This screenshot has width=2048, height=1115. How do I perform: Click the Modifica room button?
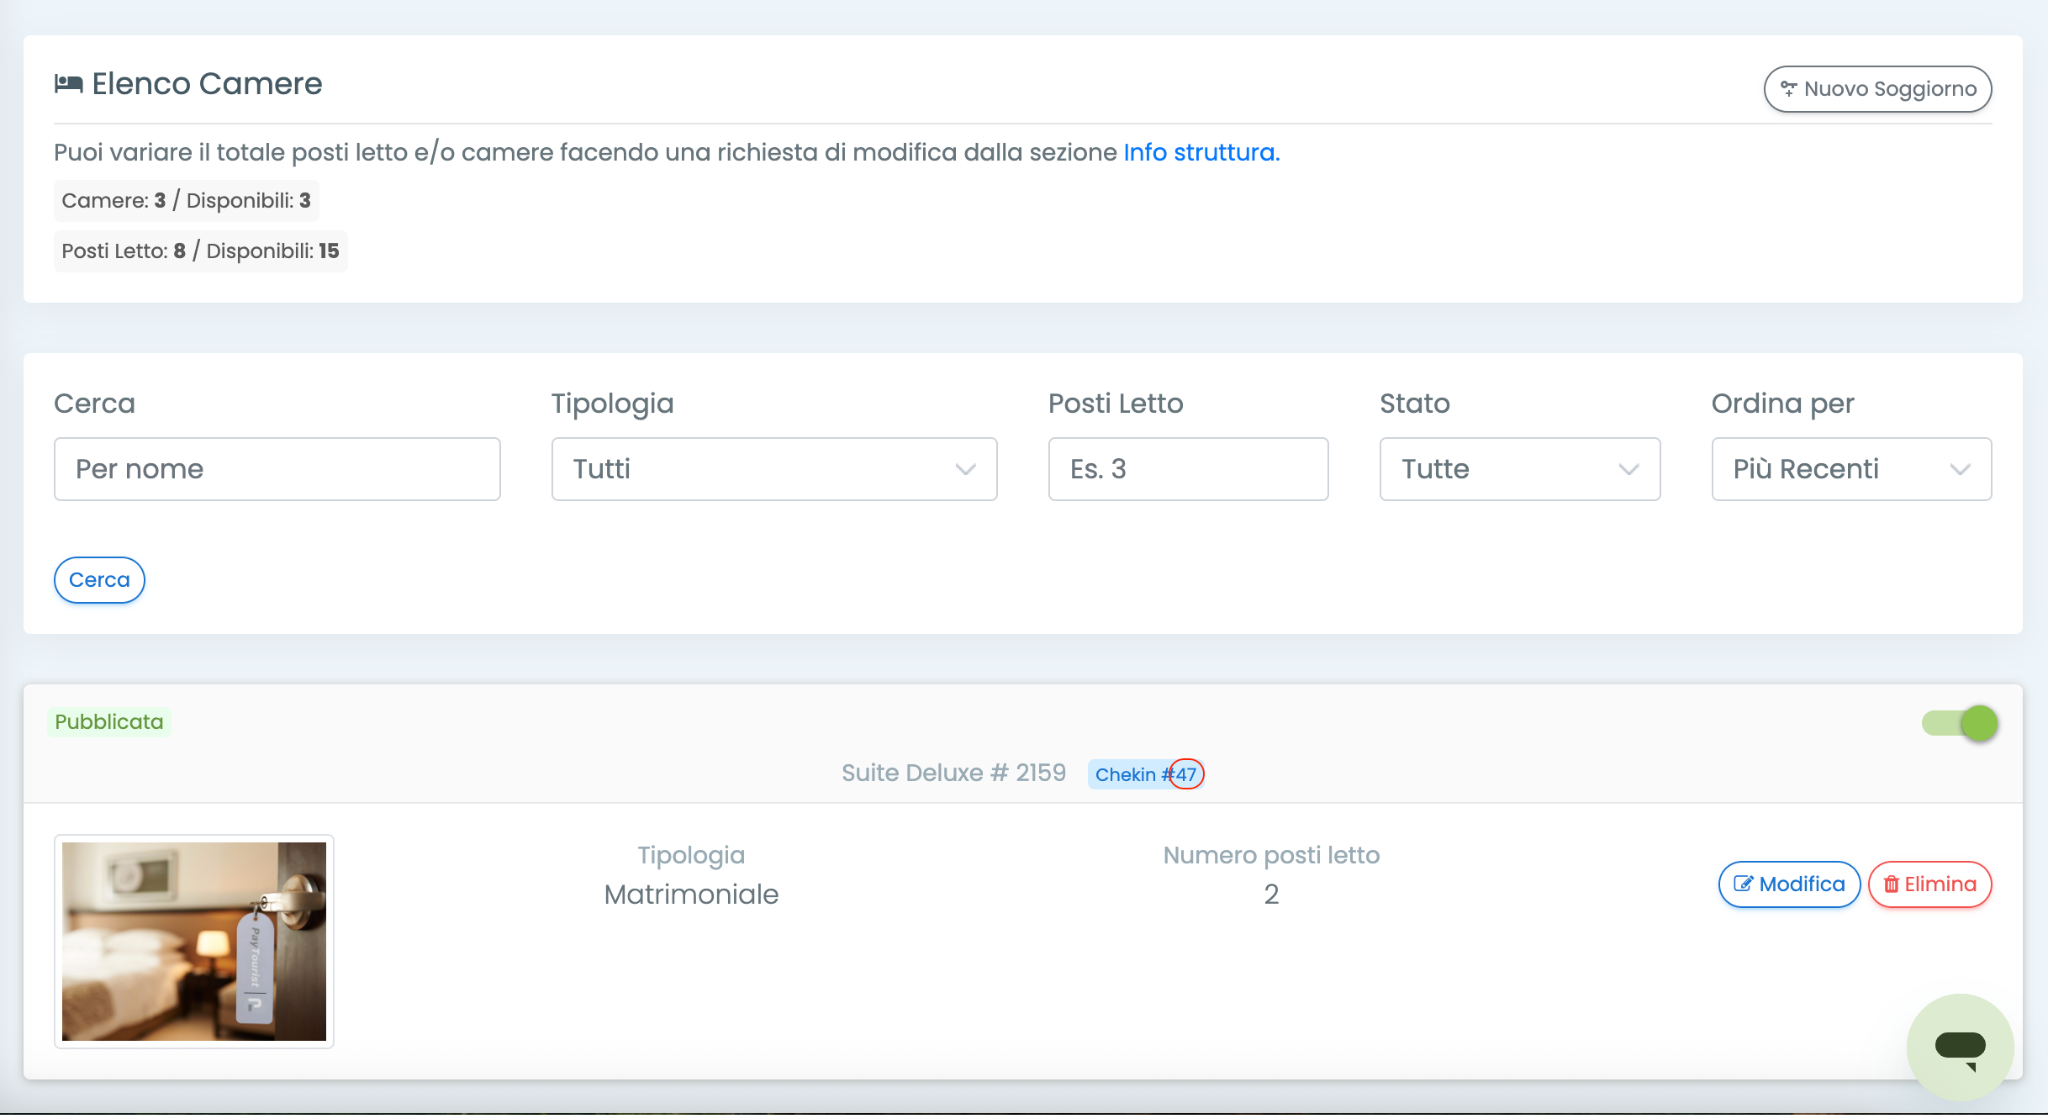[x=1788, y=884]
